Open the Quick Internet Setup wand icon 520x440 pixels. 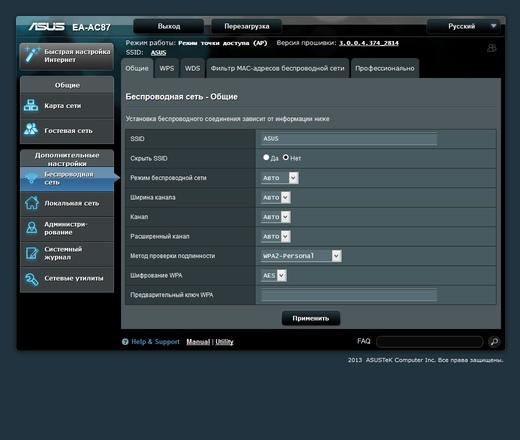32,55
